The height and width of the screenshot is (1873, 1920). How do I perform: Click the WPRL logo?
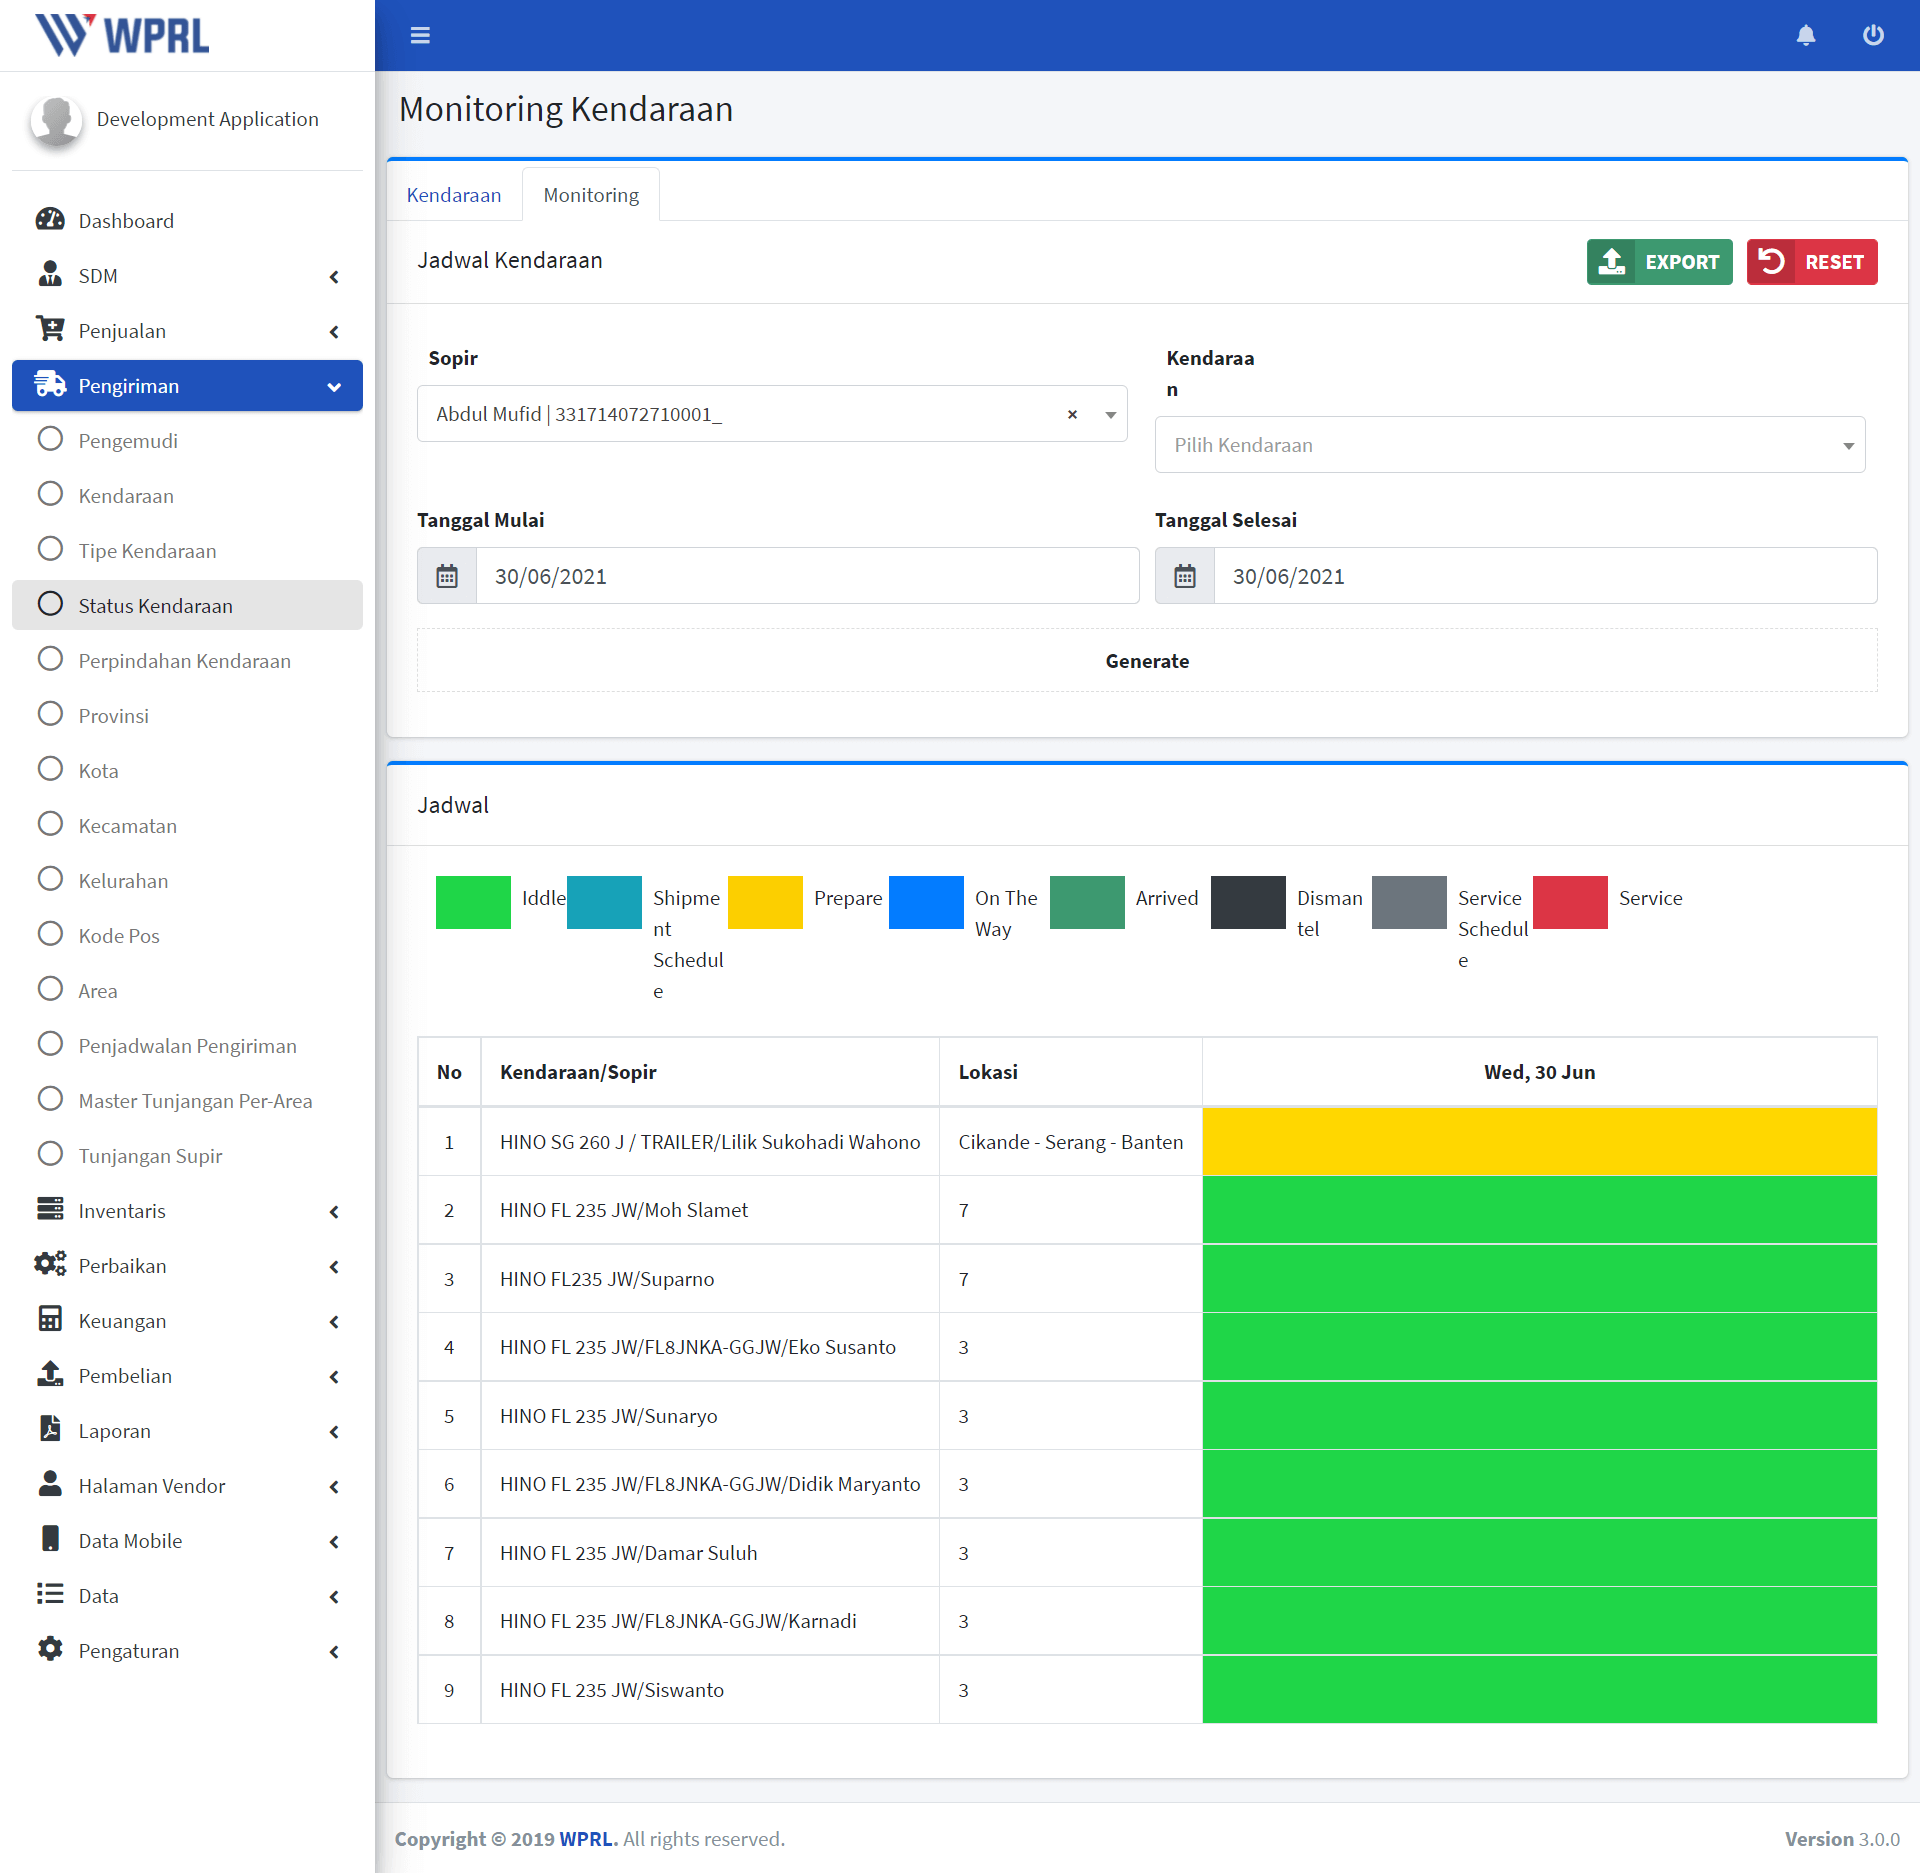coord(122,36)
